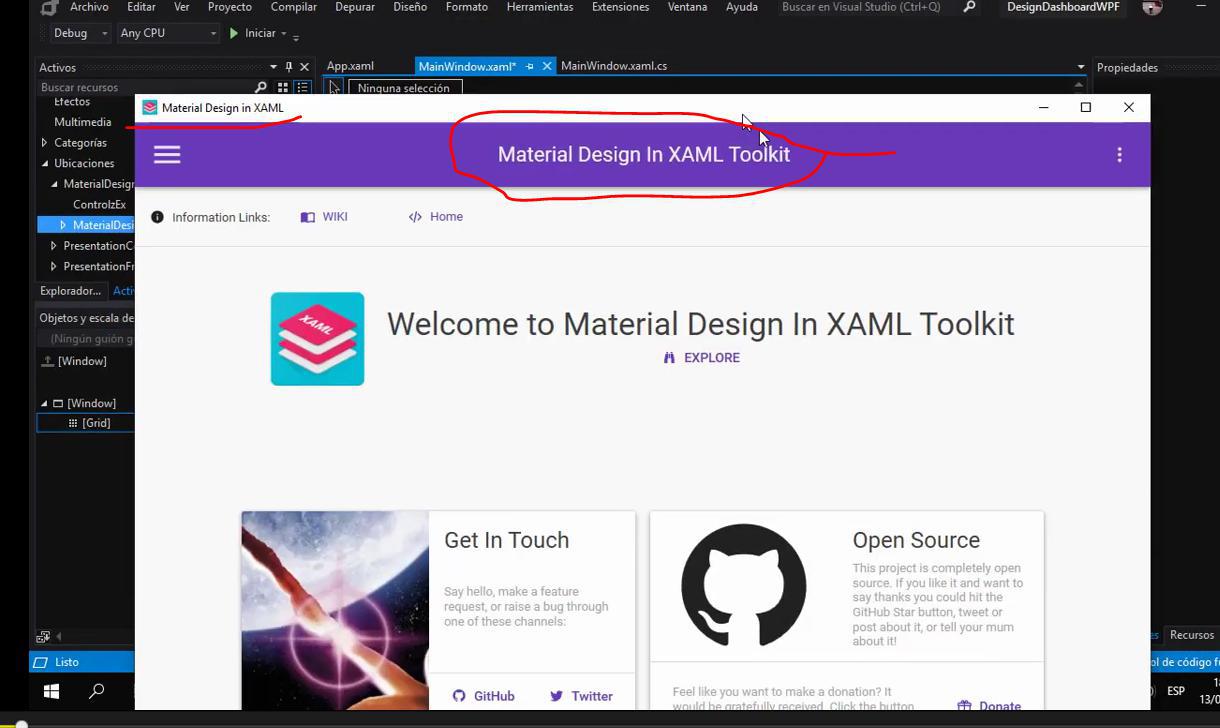This screenshot has width=1220, height=728.
Task: Open Windows taskbar search
Action: [x=97, y=691]
